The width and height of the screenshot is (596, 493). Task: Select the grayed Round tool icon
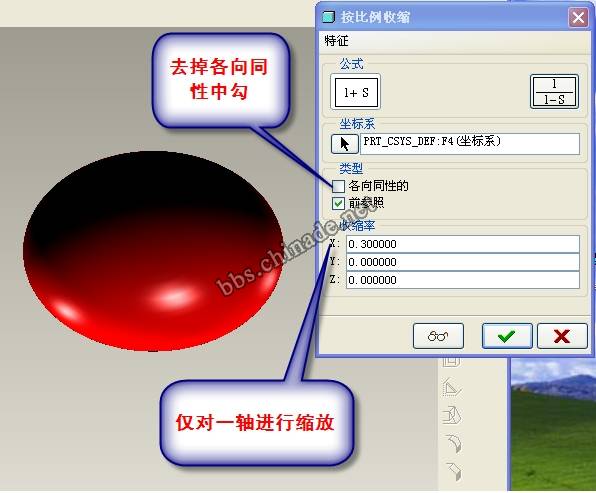453,443
